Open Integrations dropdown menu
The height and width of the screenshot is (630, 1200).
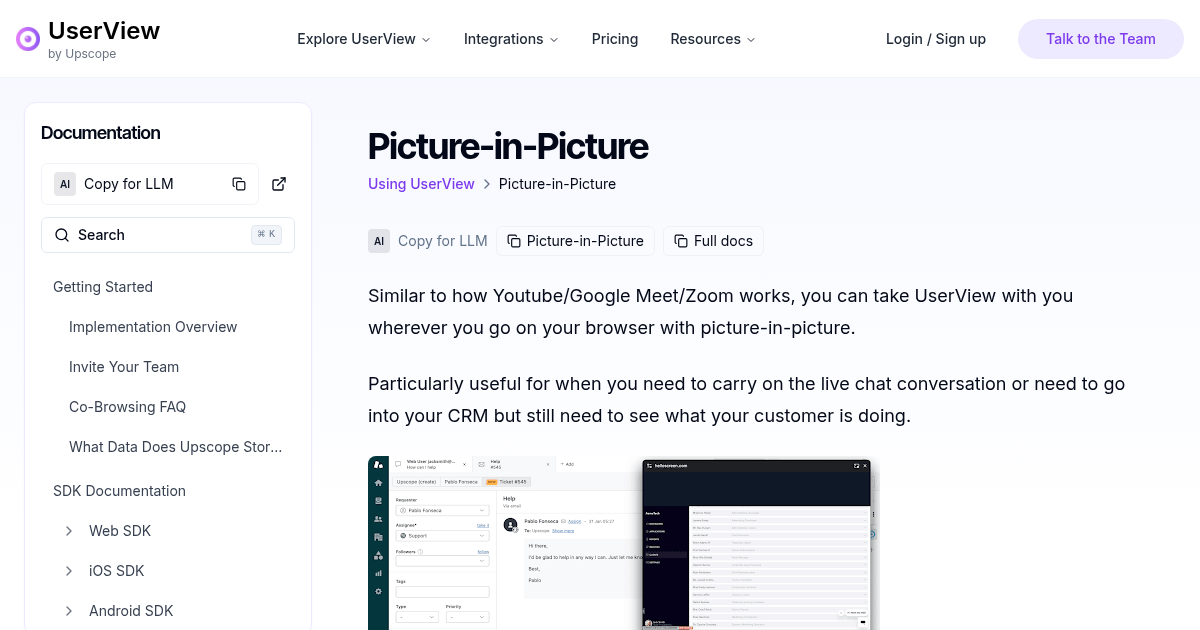point(511,39)
